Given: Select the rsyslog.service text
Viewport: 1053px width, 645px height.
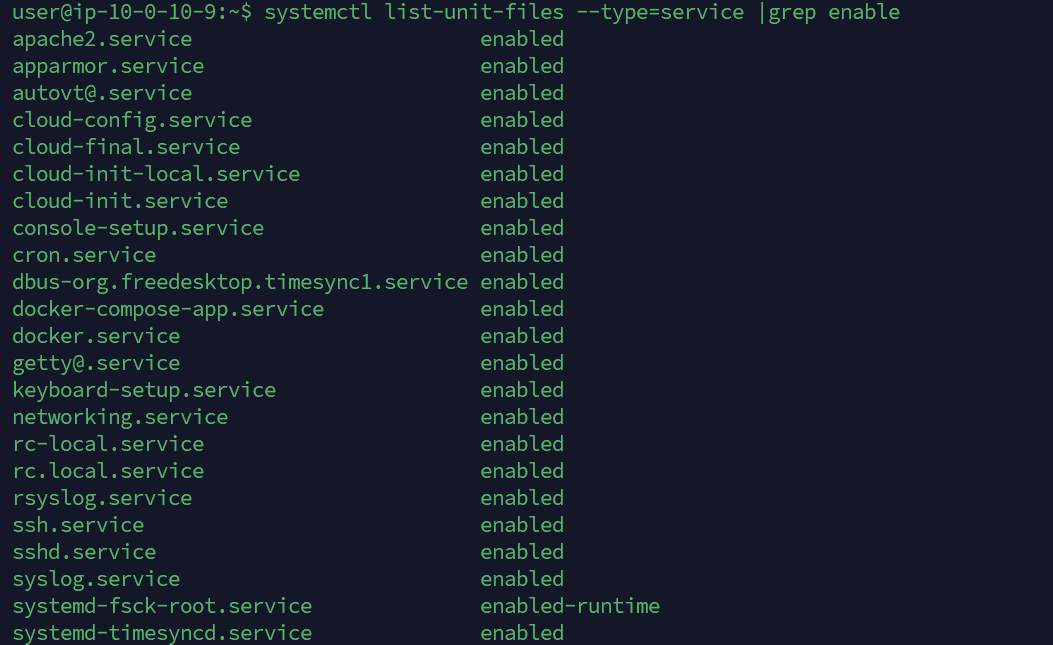Looking at the screenshot, I should click(102, 499).
